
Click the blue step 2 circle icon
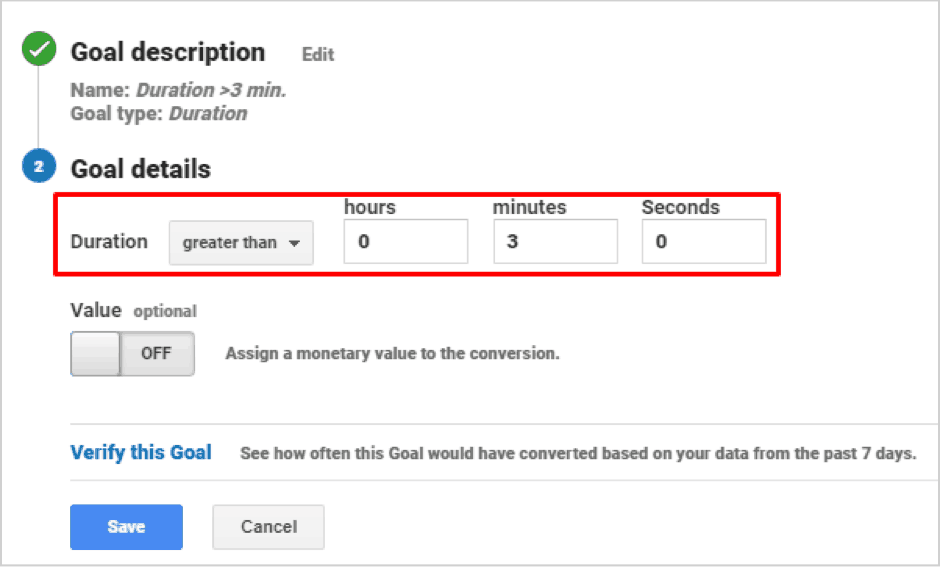coord(39,166)
